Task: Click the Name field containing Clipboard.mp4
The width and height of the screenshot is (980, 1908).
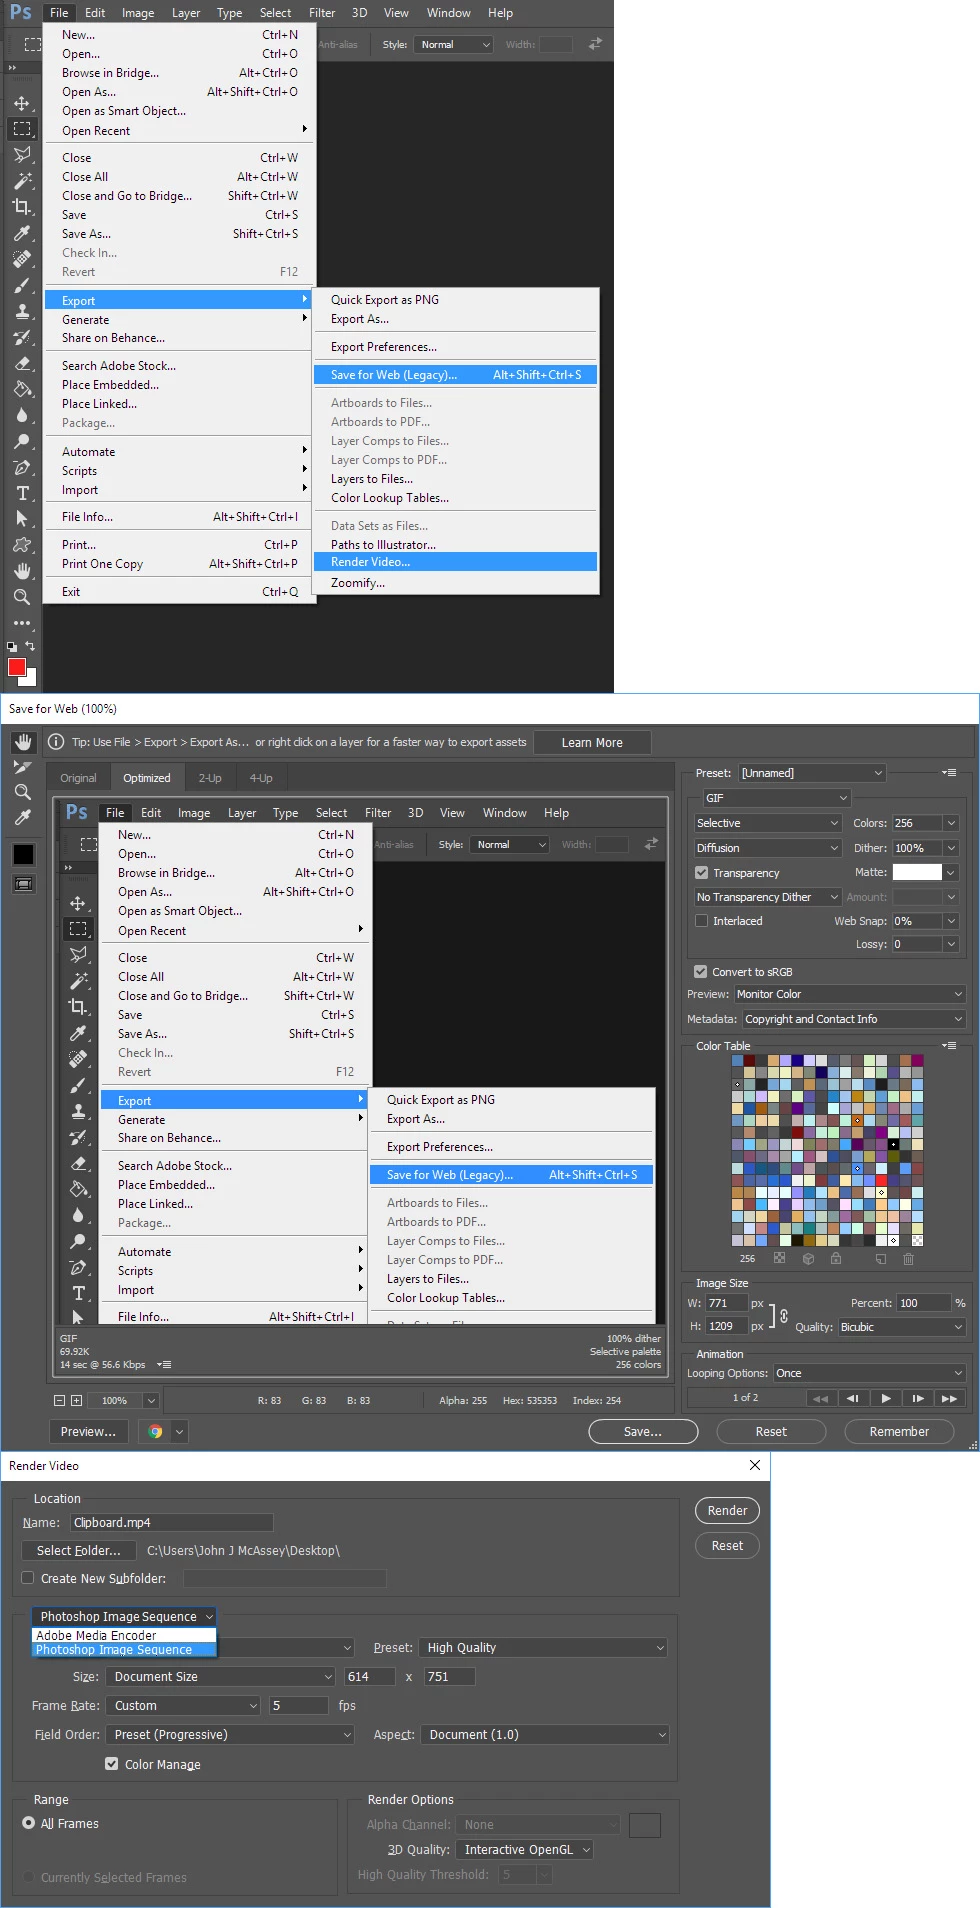Action: [172, 1523]
